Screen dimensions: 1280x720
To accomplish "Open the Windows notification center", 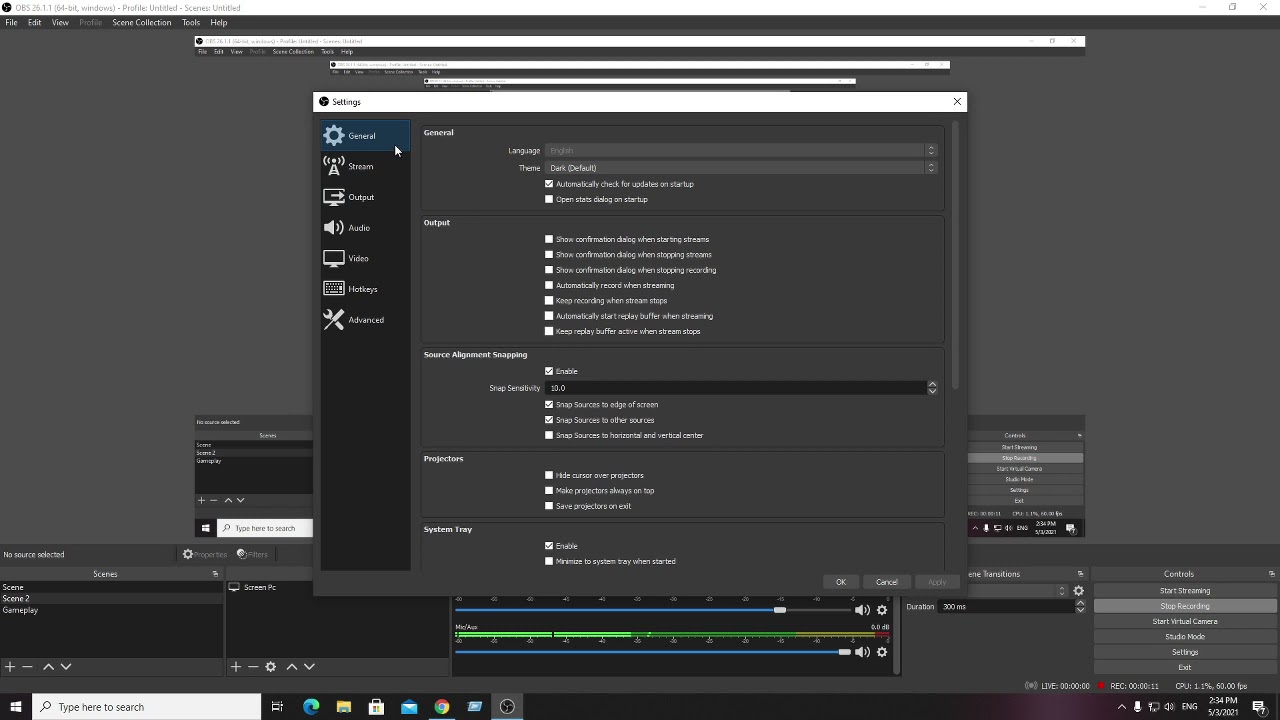I will click(1259, 707).
